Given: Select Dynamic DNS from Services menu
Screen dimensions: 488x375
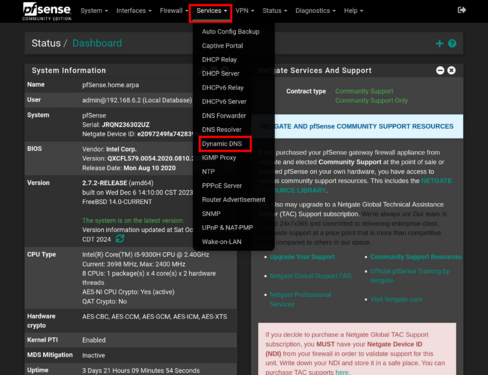Looking at the screenshot, I should 222,144.
